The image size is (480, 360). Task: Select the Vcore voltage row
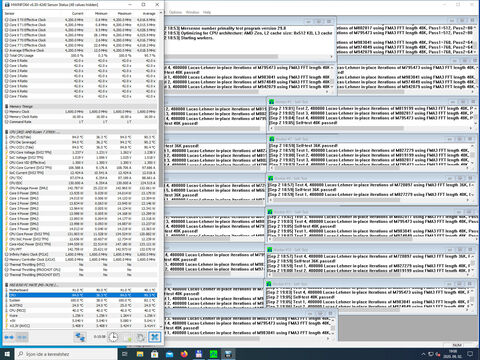click(x=80, y=315)
